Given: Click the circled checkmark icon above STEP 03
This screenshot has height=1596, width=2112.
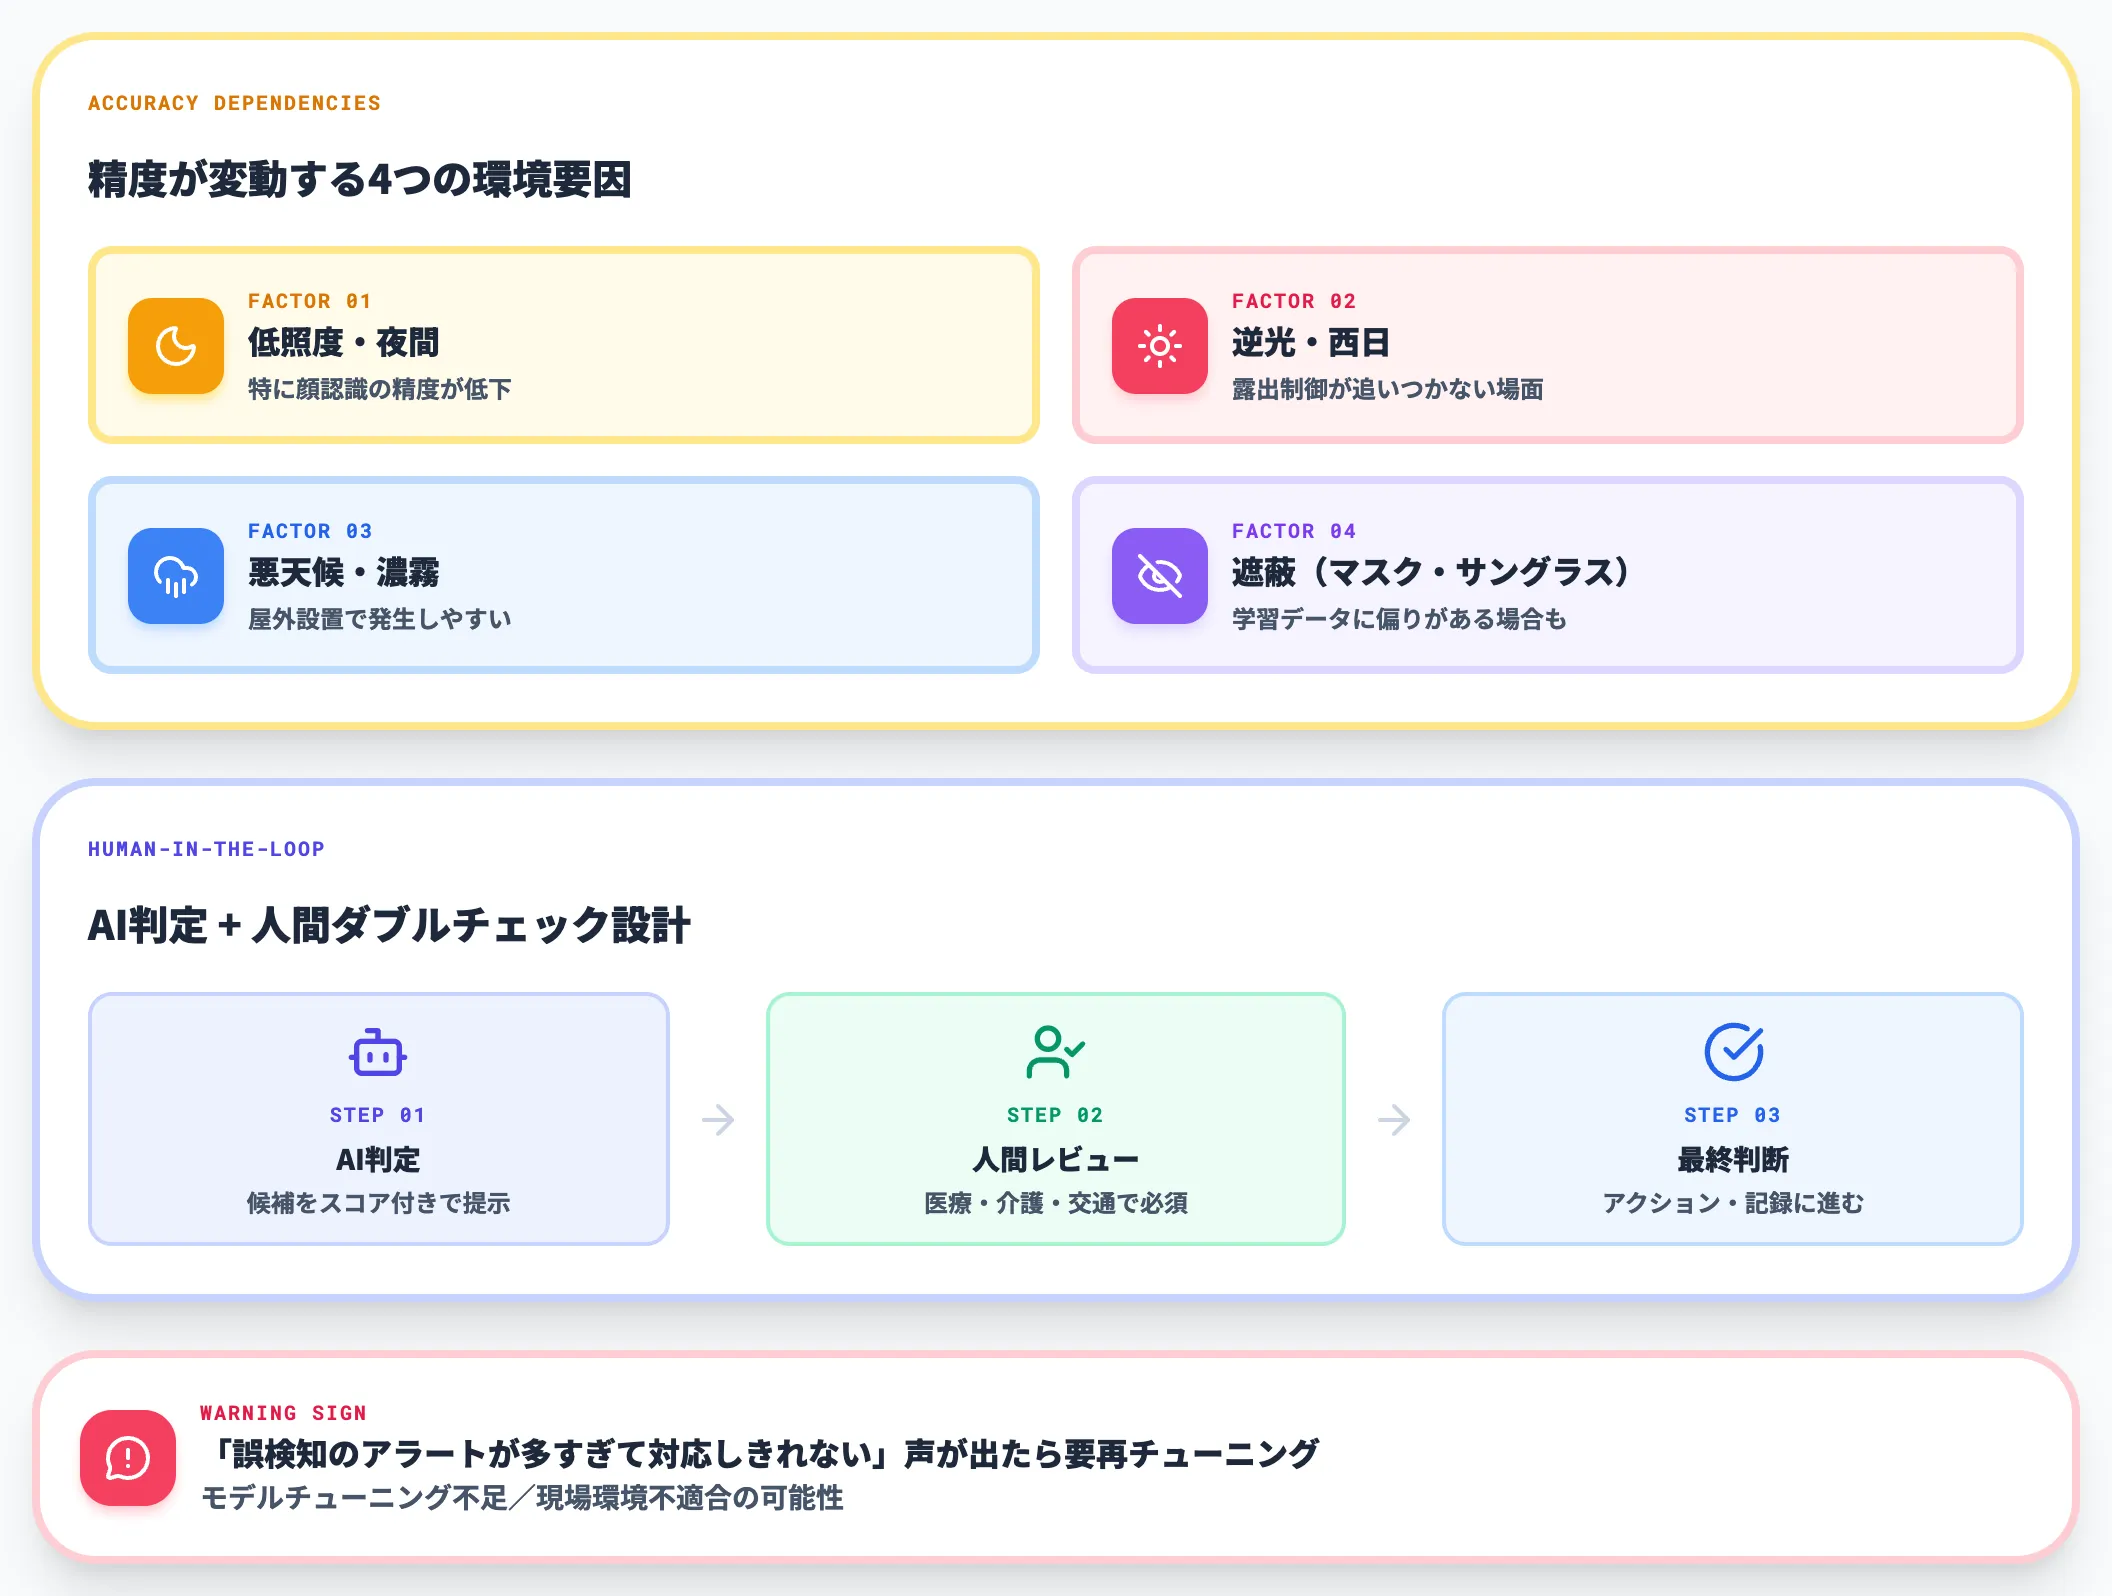Looking at the screenshot, I should 1733,1052.
